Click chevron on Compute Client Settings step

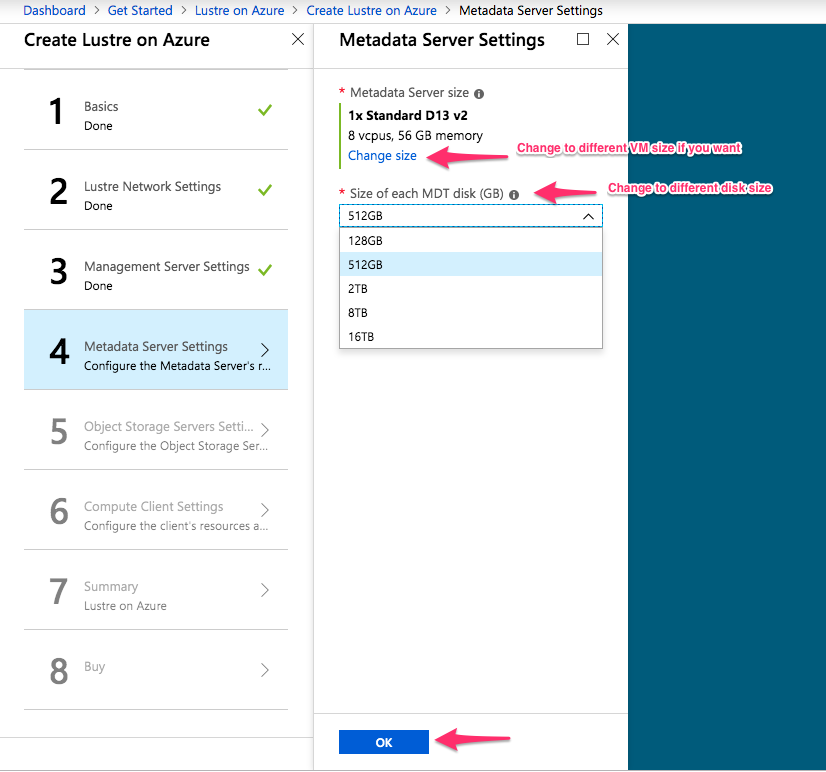[x=265, y=510]
